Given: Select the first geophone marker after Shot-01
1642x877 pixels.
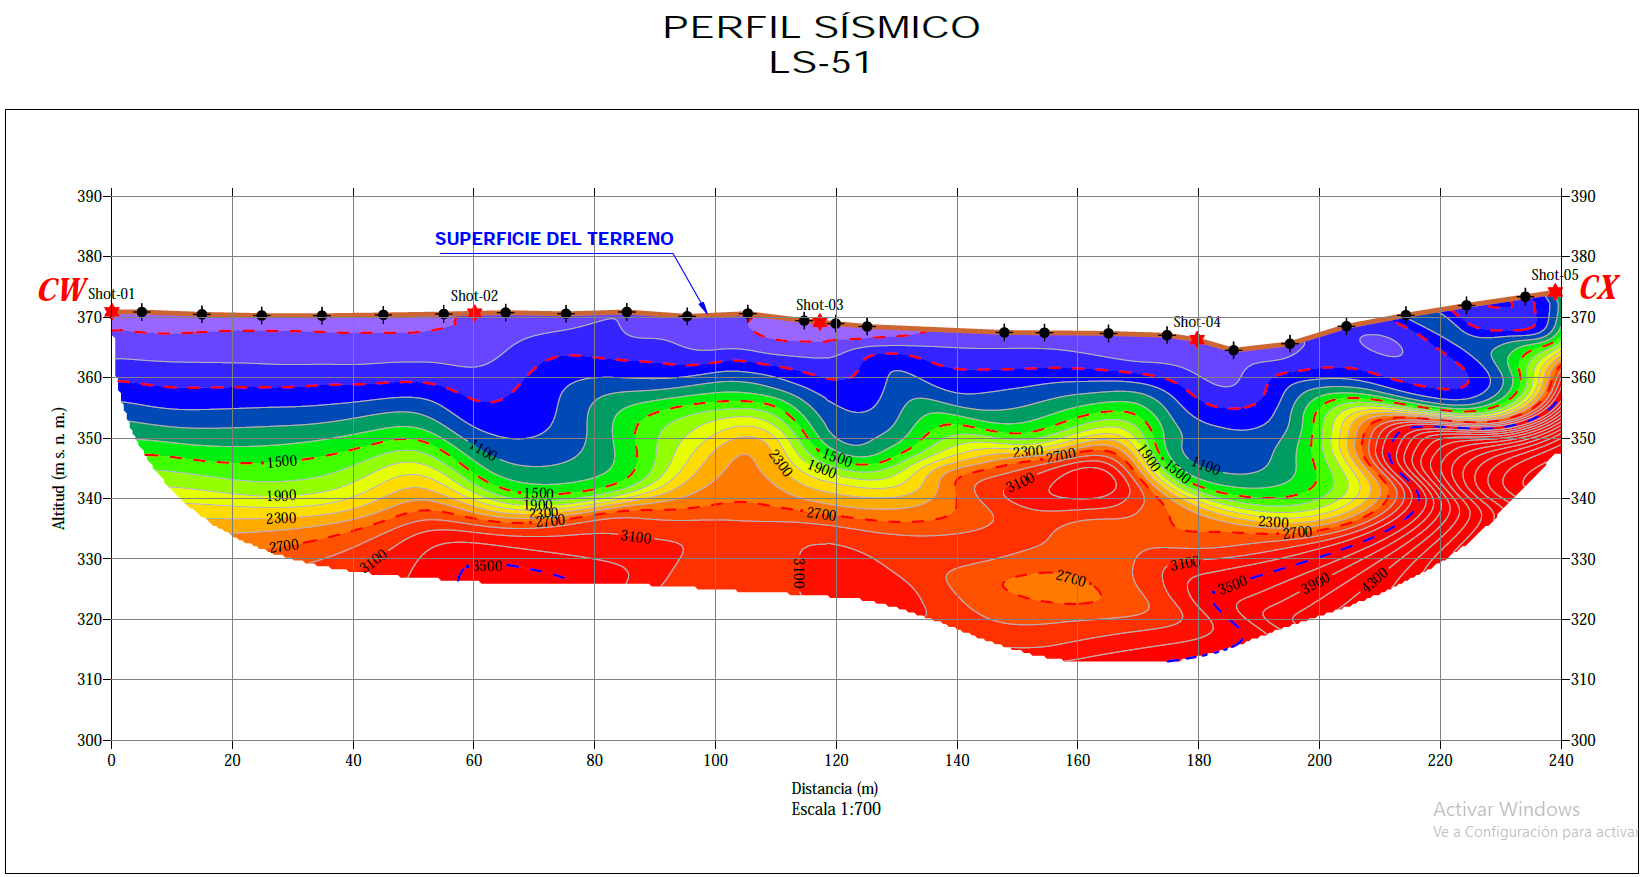Looking at the screenshot, I should 142,312.
